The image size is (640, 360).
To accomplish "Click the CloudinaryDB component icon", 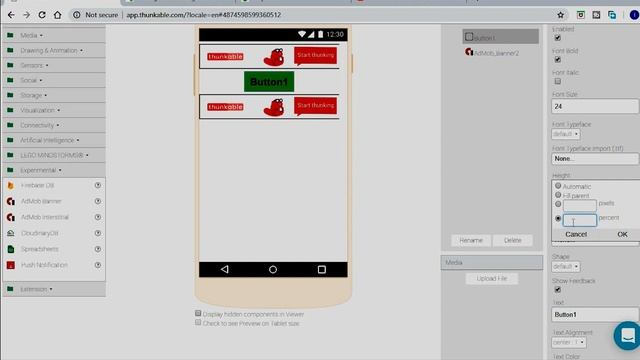I will click(11, 233).
